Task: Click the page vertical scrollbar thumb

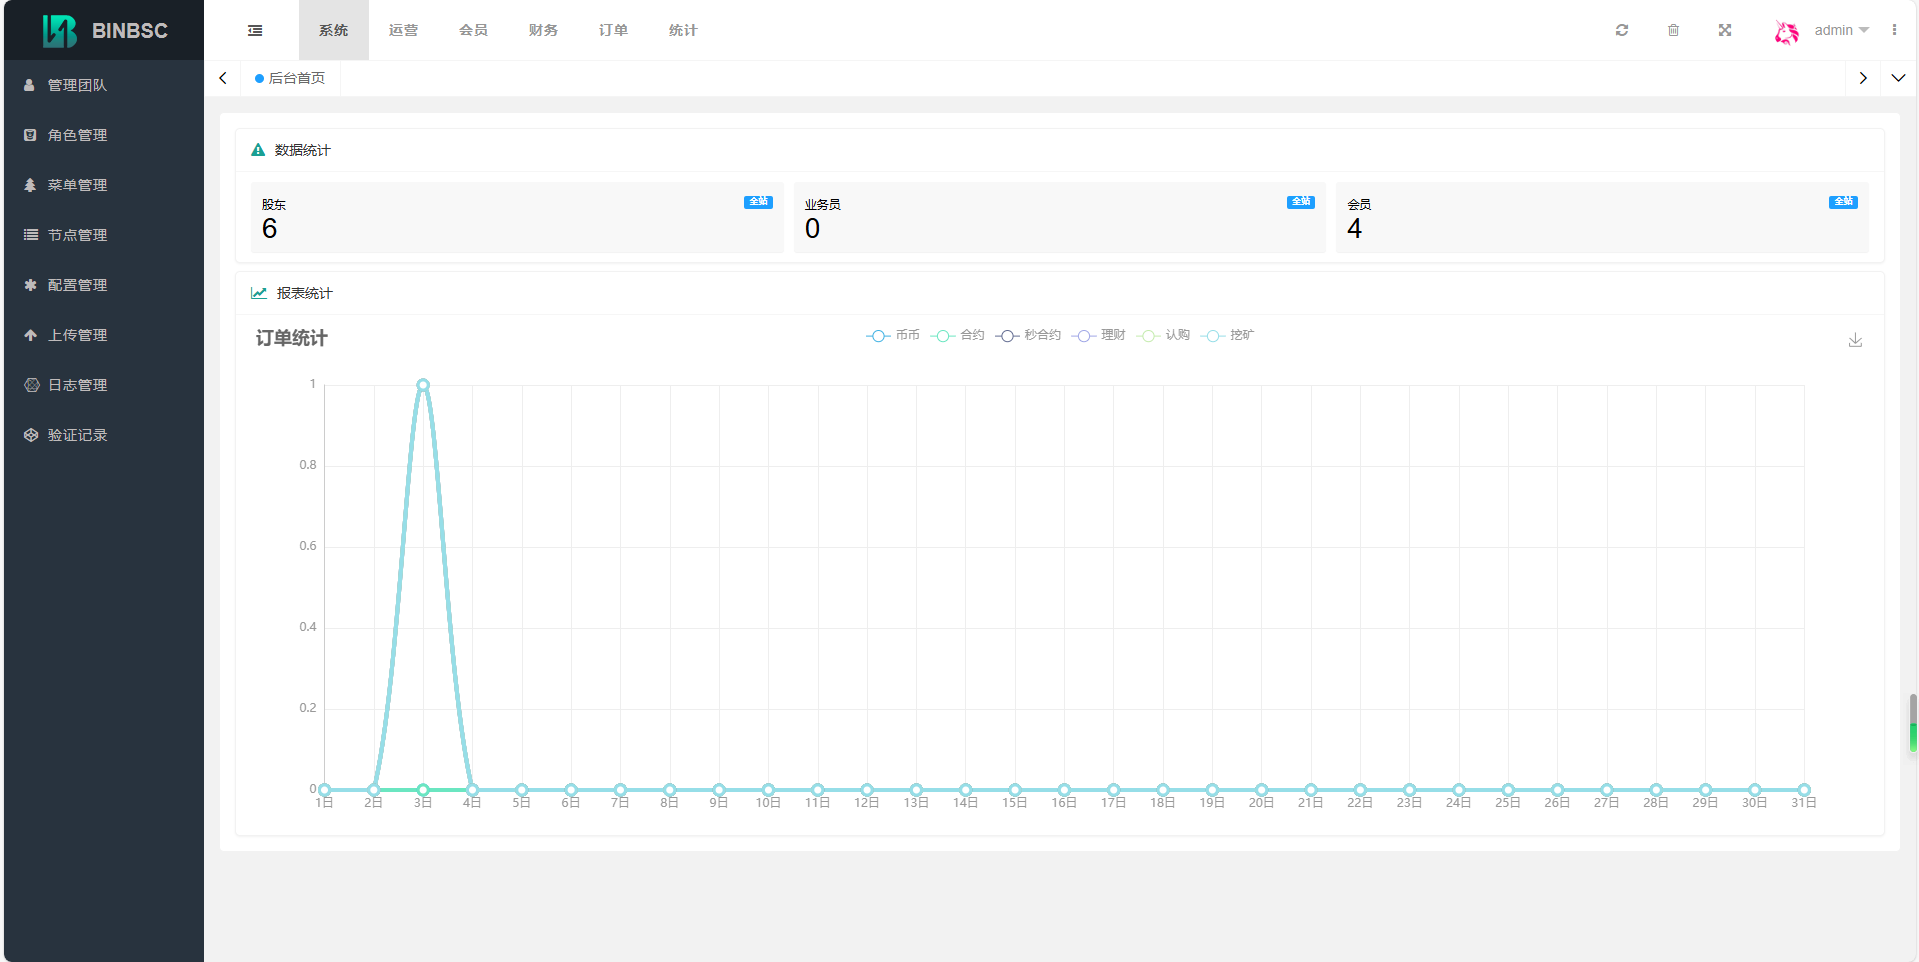Action: pyautogui.click(x=1913, y=722)
